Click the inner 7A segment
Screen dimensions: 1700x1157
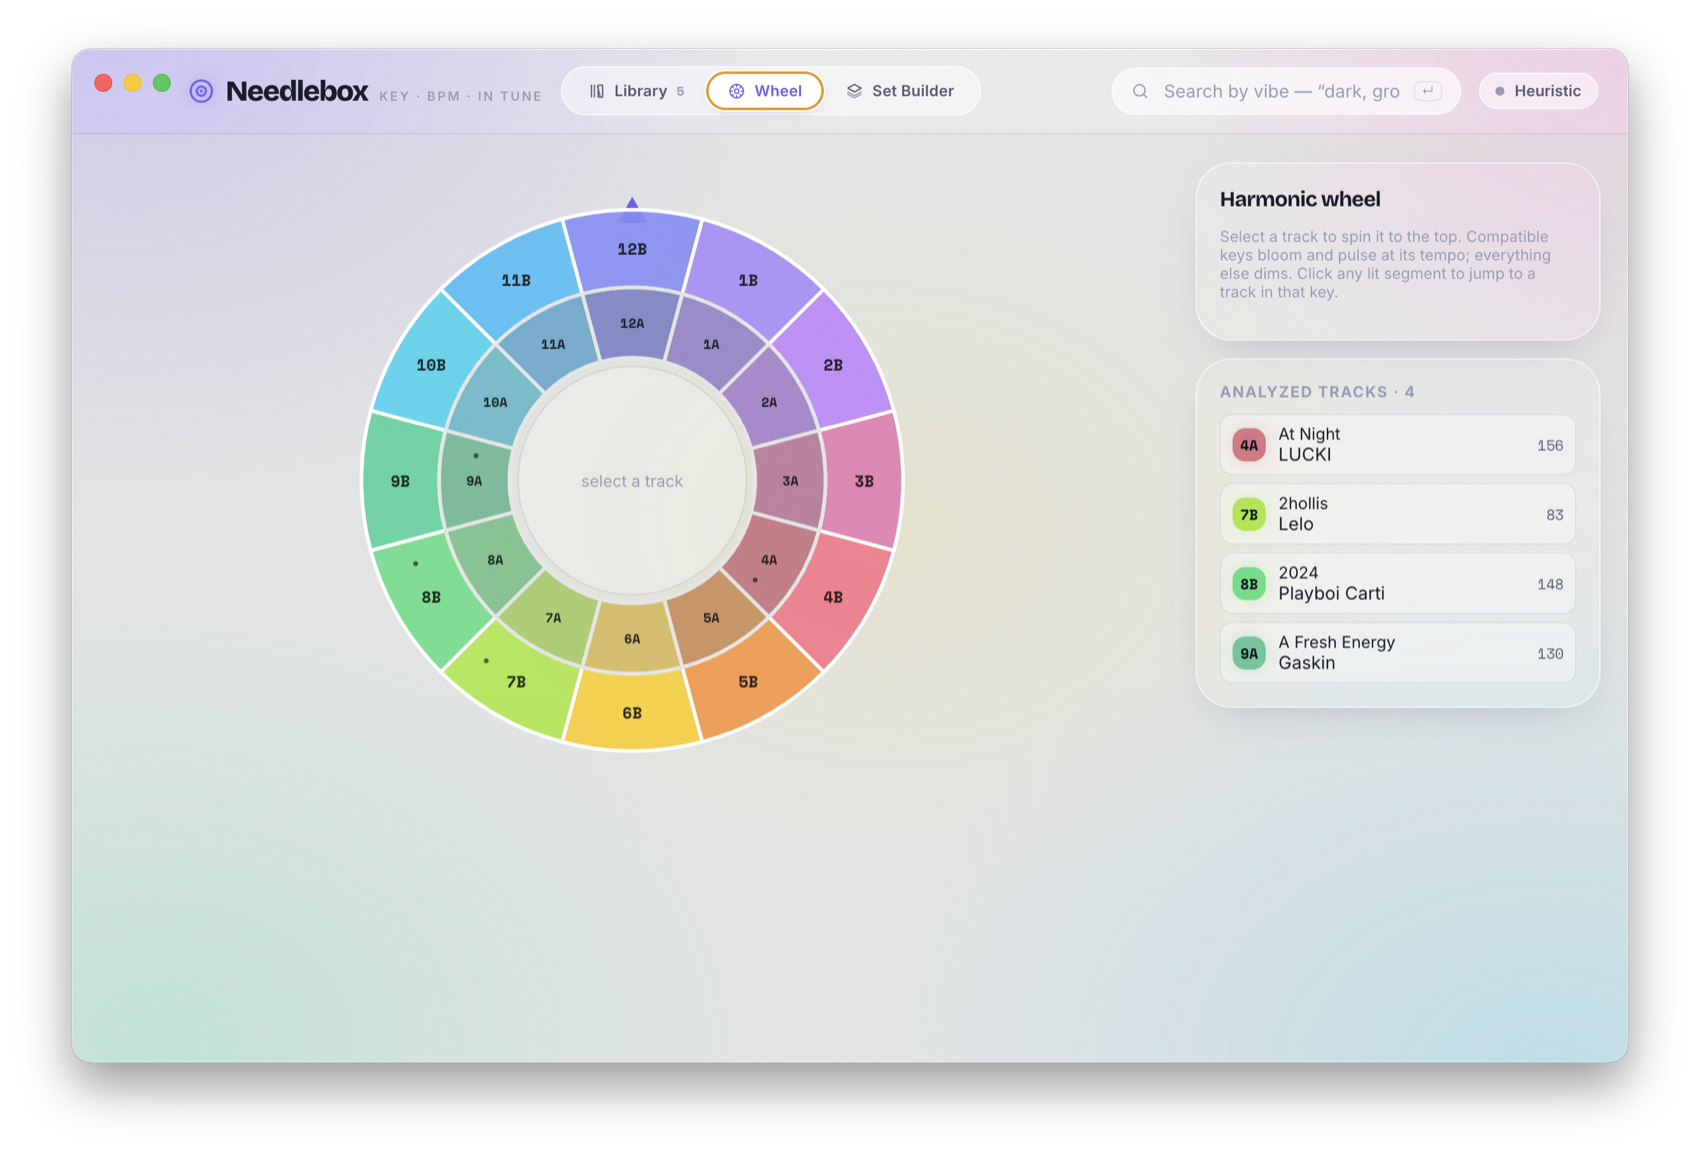coord(553,618)
